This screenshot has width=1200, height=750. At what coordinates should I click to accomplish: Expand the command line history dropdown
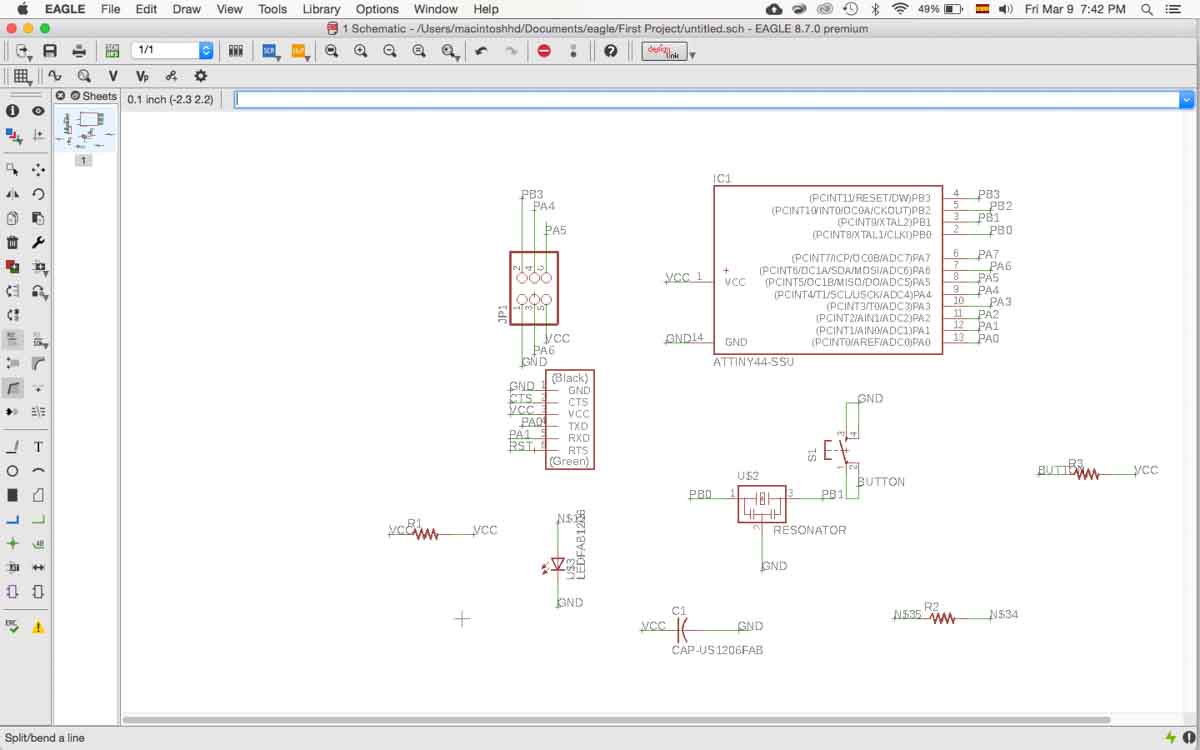[x=1187, y=100]
